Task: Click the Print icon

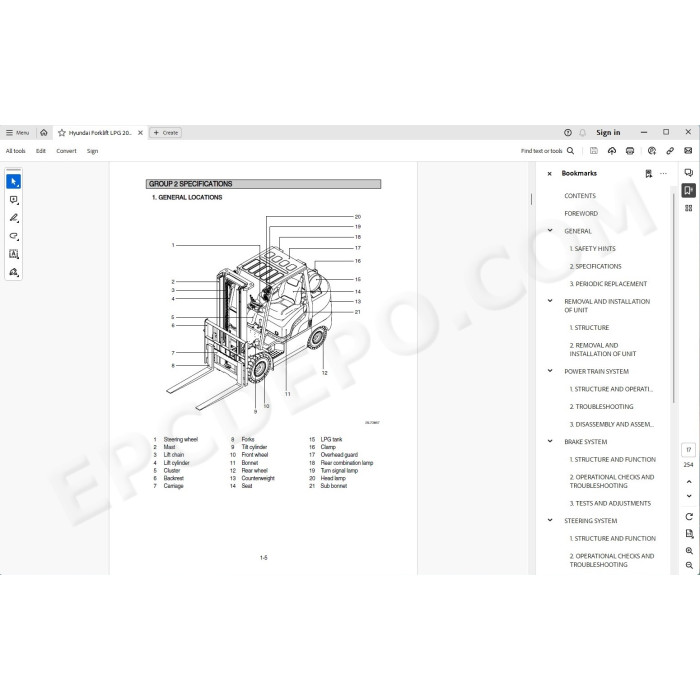Action: (630, 151)
